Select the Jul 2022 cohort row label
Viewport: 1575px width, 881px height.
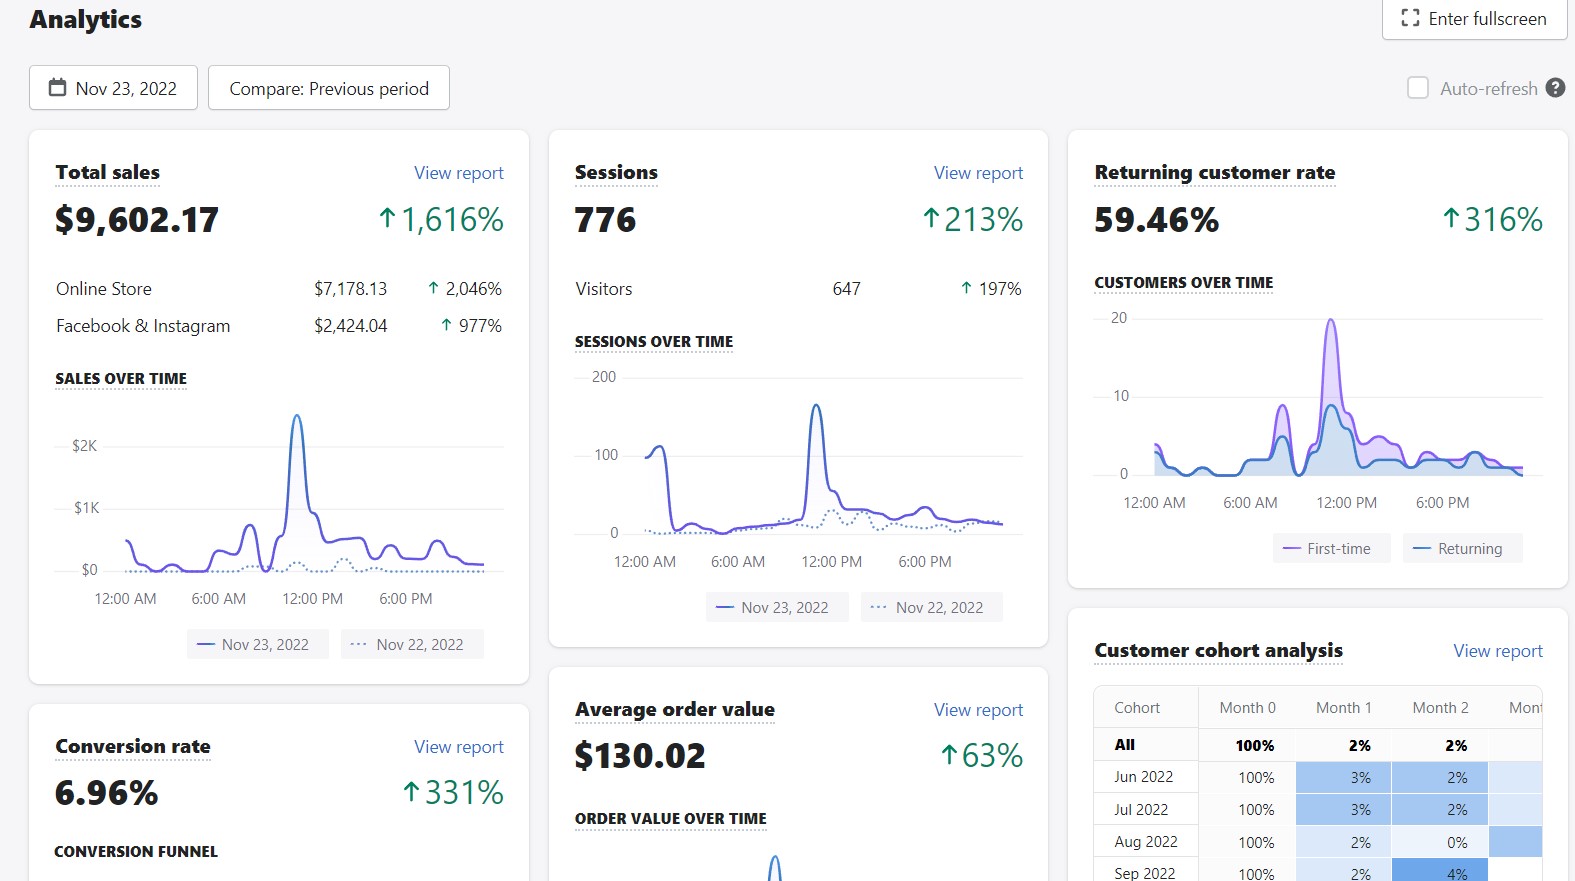[1141, 809]
